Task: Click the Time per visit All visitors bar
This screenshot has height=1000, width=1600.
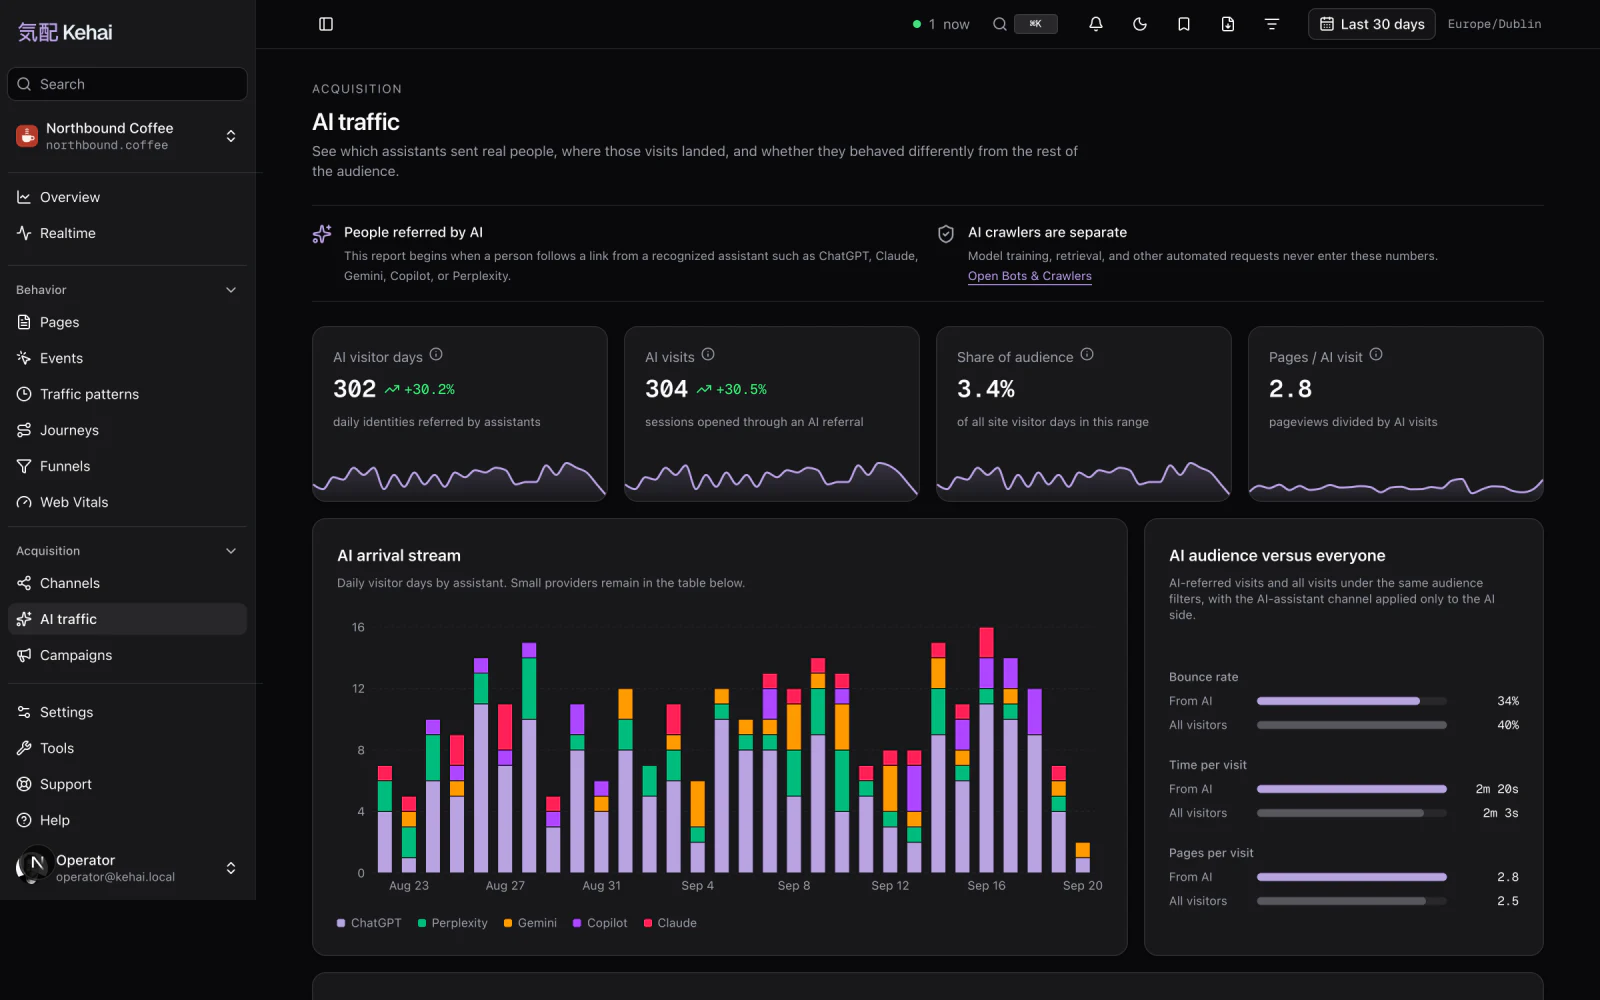Action: click(1352, 813)
